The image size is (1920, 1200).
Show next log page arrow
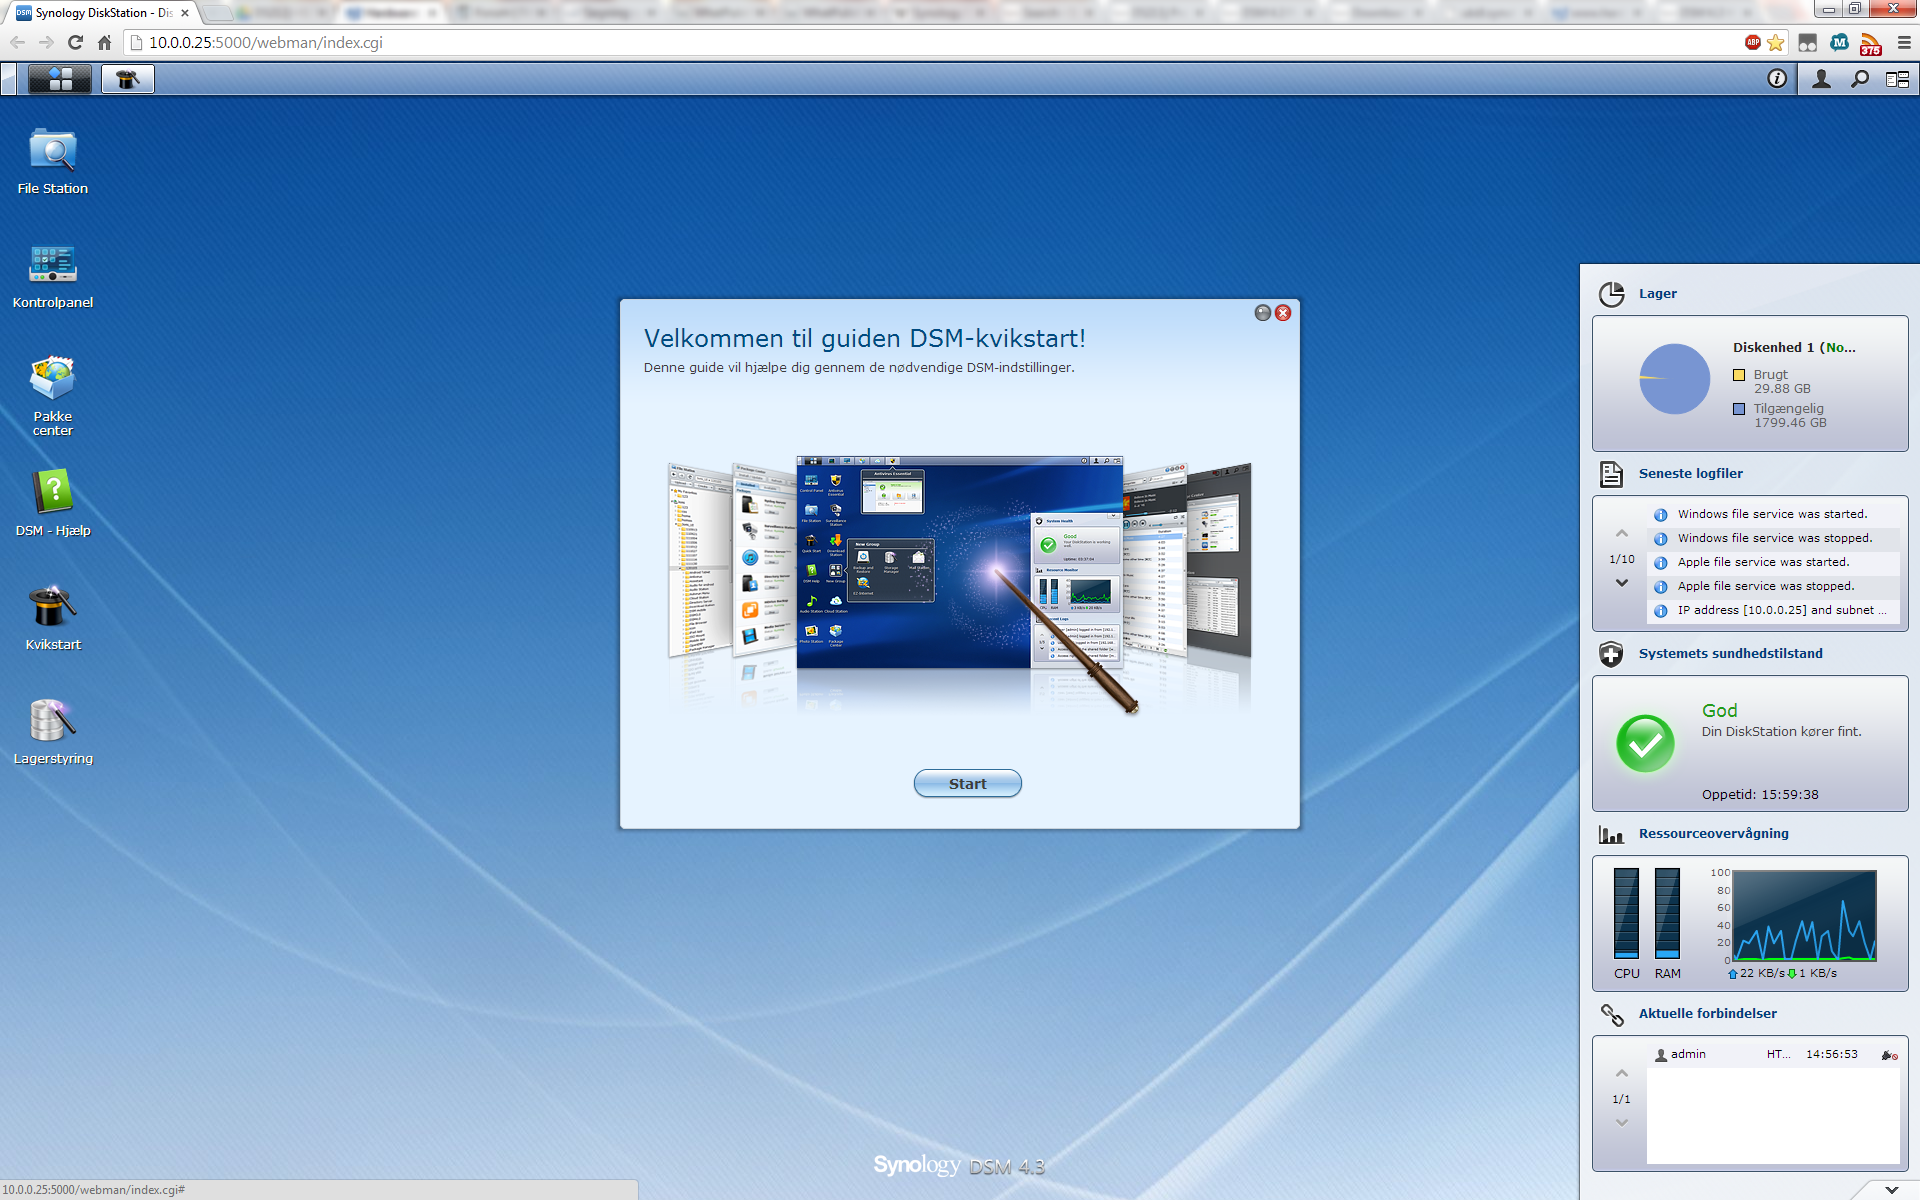click(x=1621, y=583)
